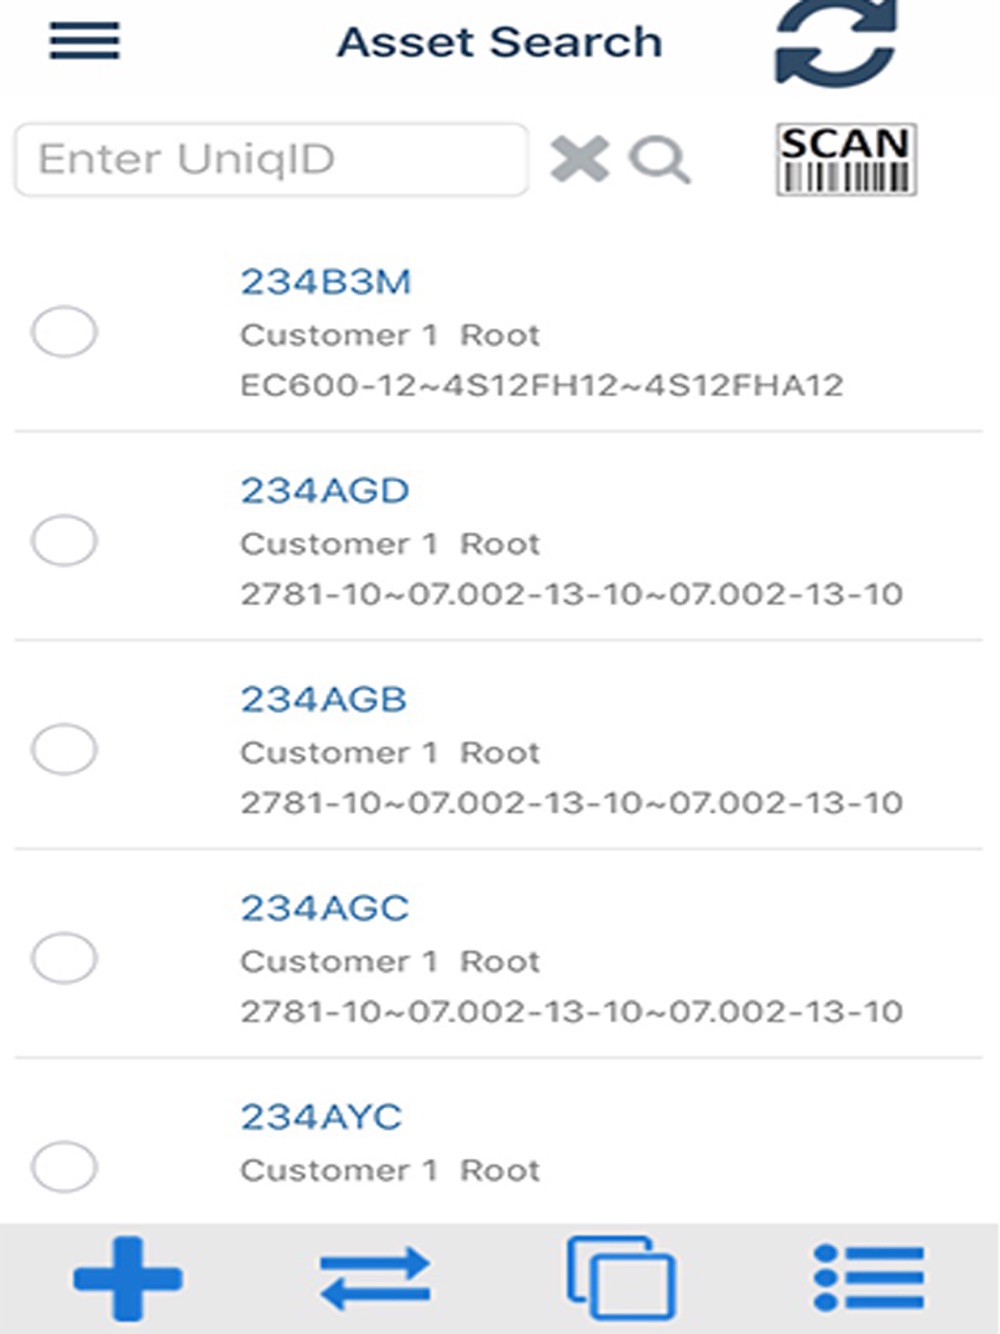
Task: Click the magnifying glass search icon
Action: pos(659,160)
